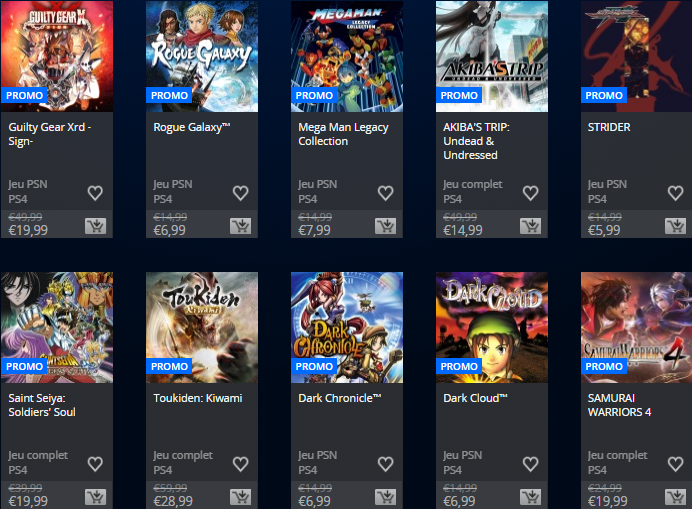Wishlist Rogue Galaxy with the heart icon
This screenshot has width=692, height=509.
point(241,193)
